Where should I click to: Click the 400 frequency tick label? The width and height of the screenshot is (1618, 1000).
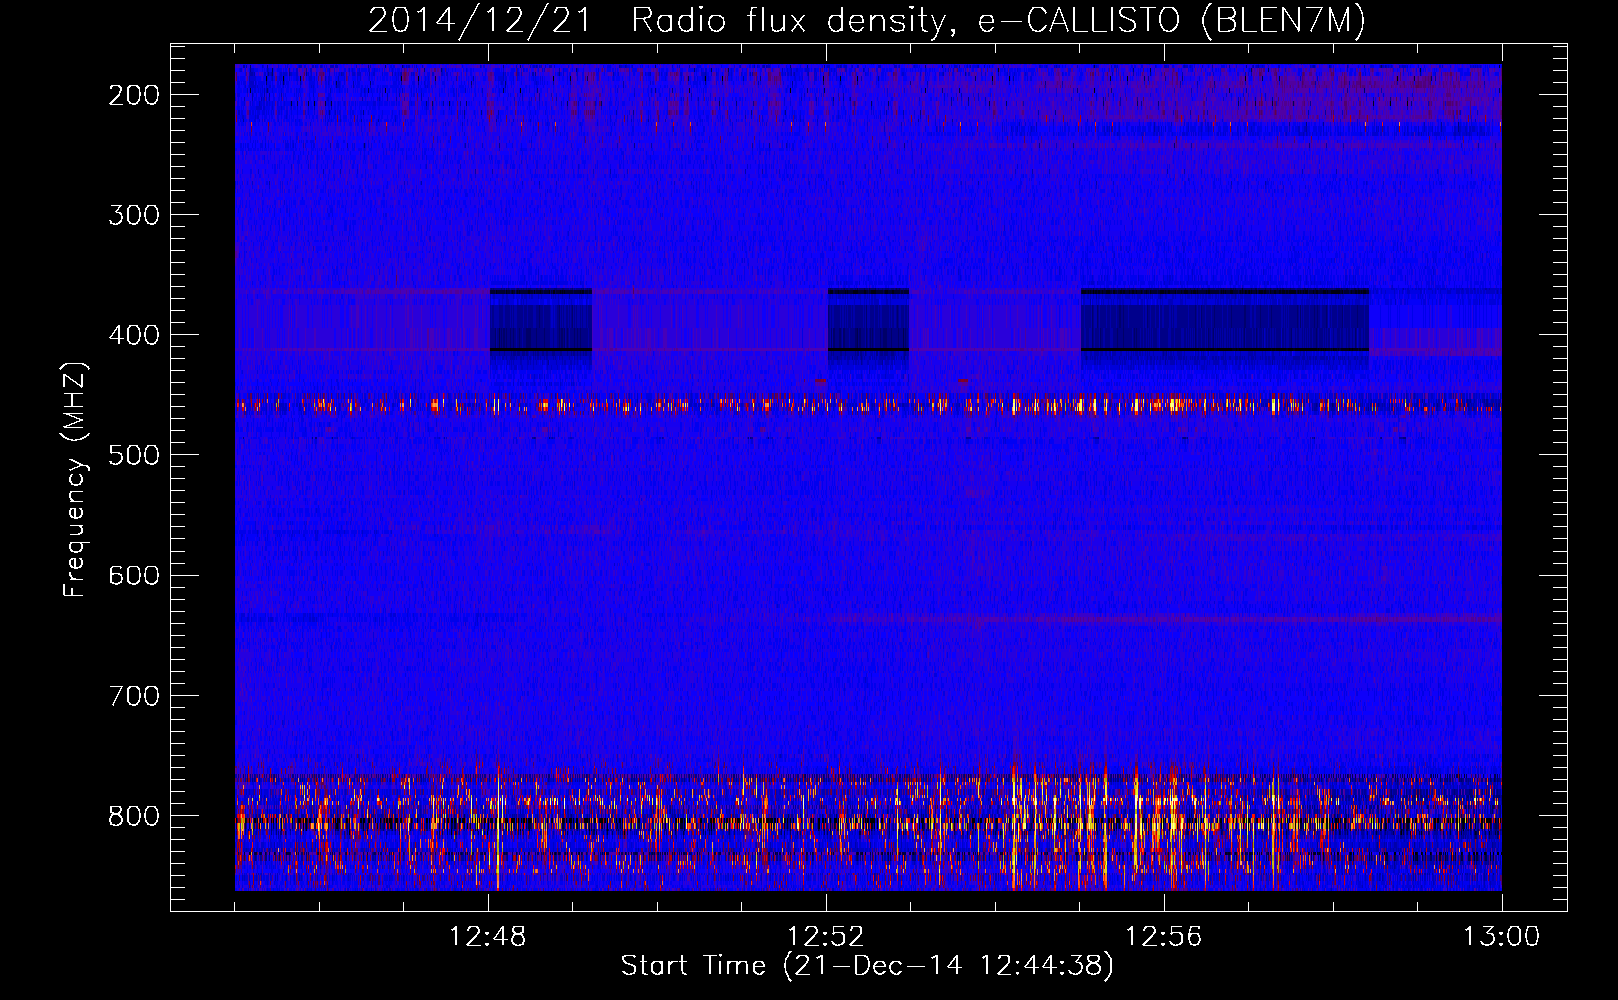133,335
